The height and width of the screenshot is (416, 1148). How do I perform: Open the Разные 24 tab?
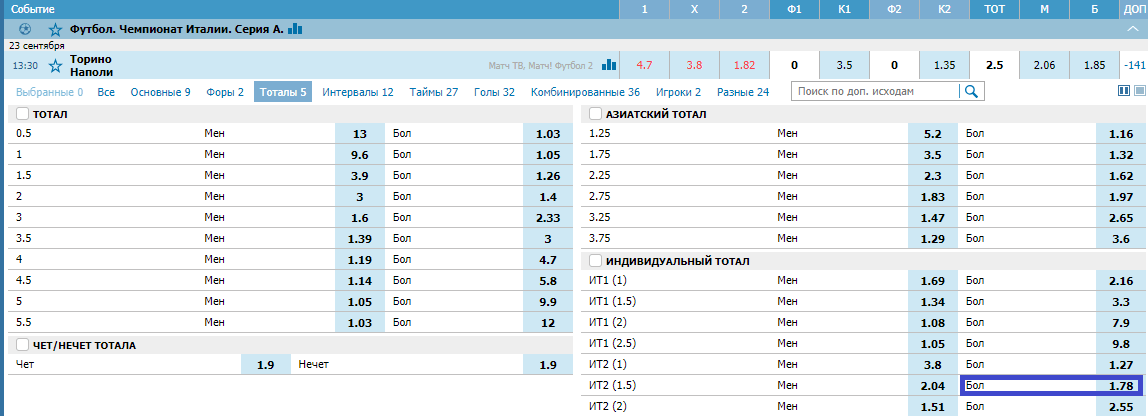[x=743, y=92]
